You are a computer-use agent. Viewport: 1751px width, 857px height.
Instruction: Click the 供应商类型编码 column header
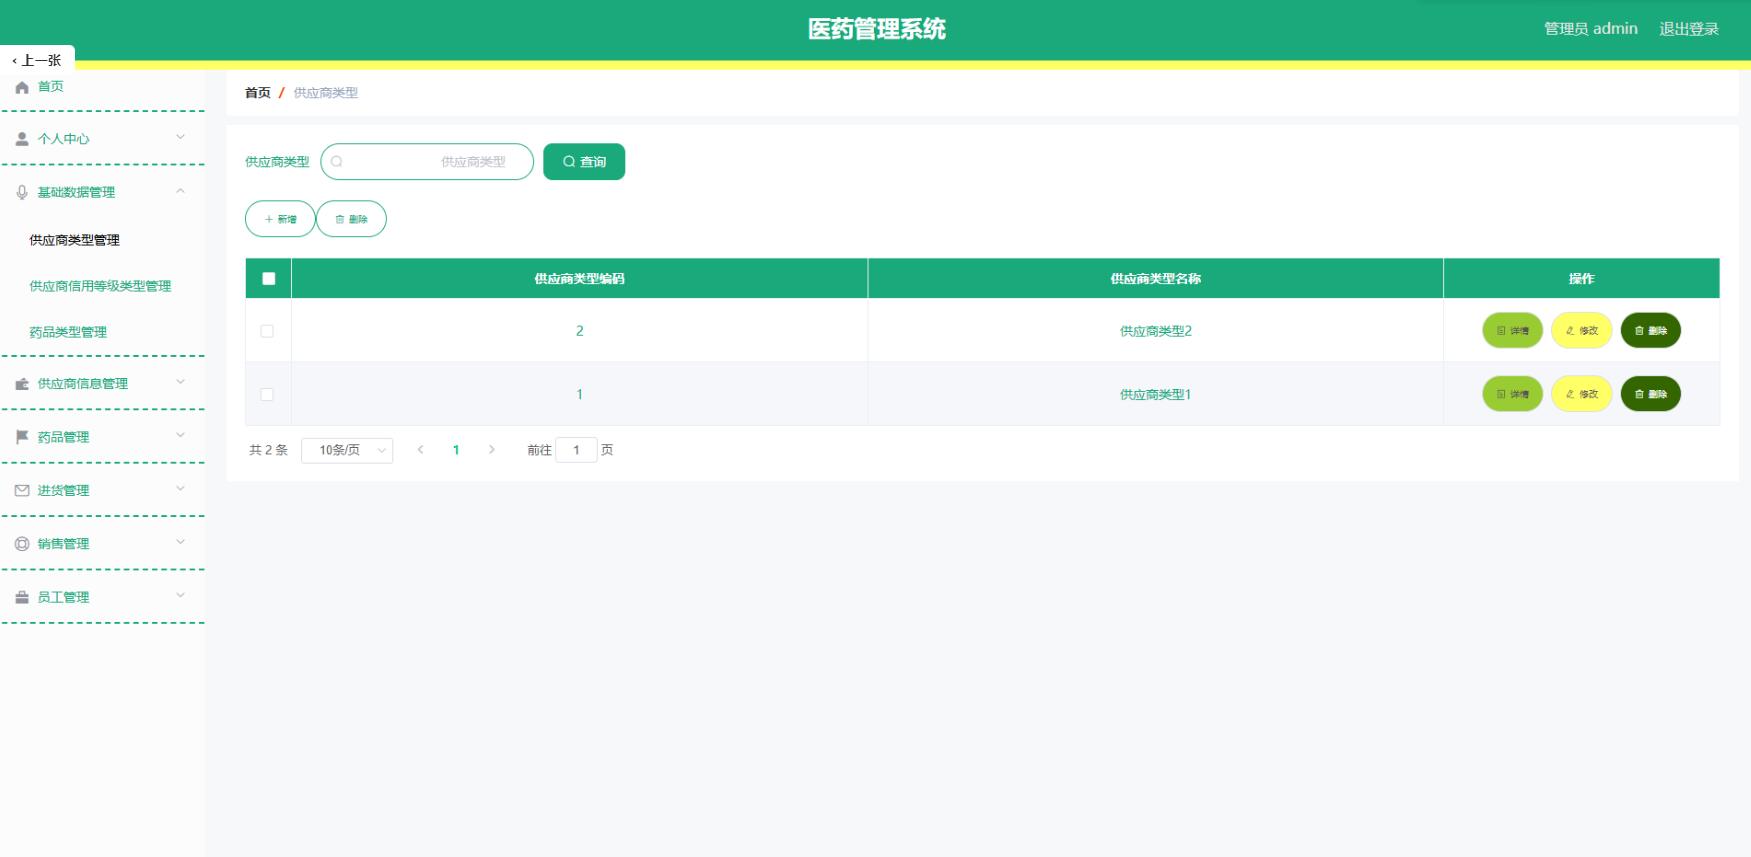[579, 279]
